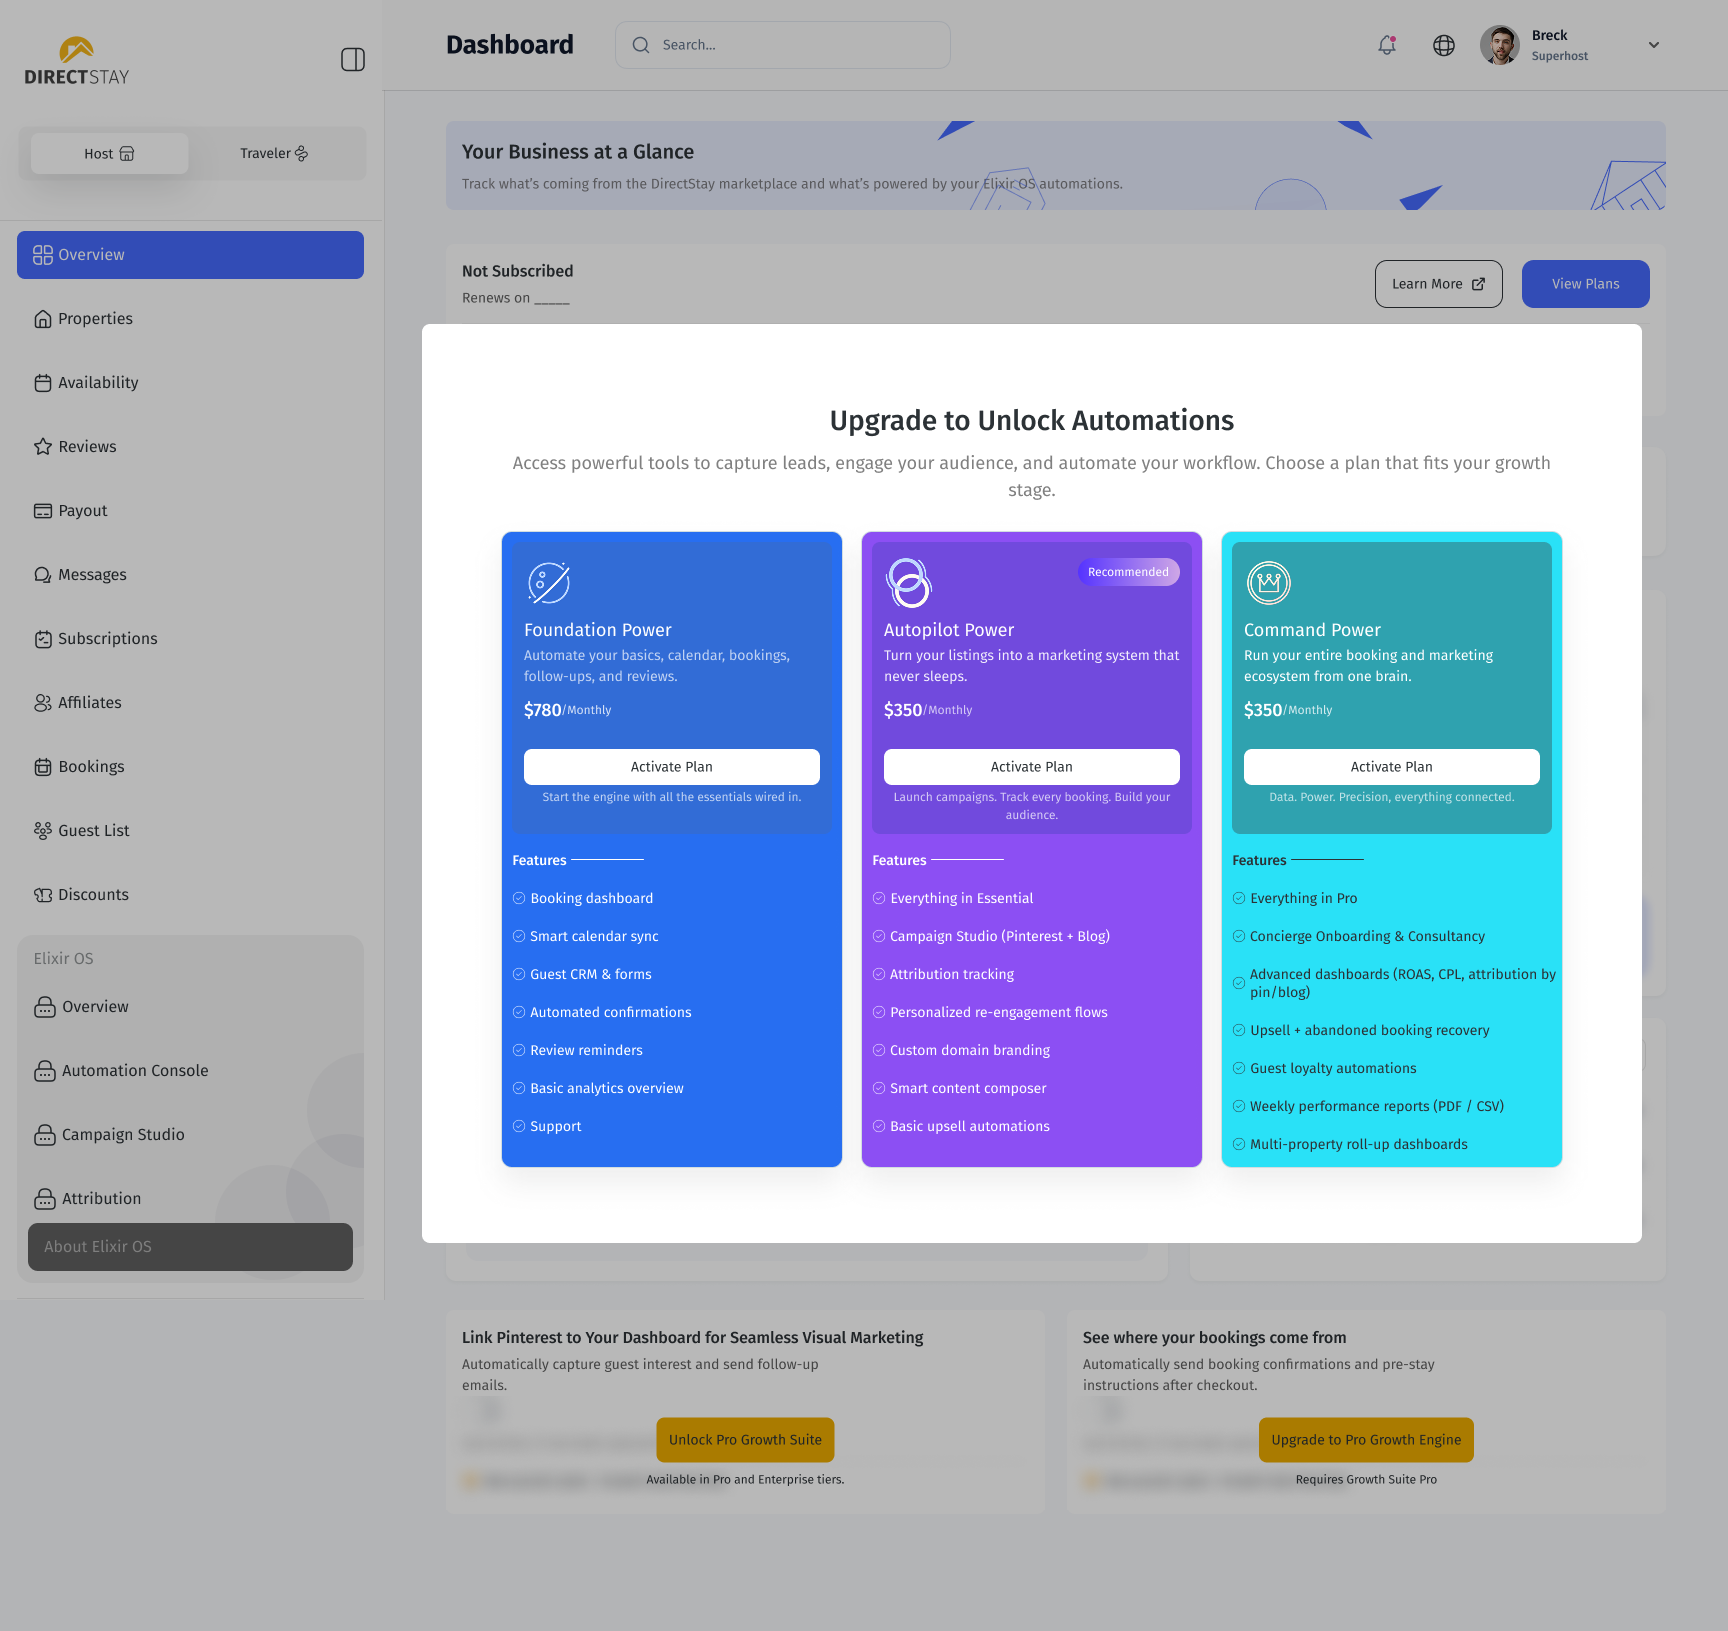
Task: Click the View Plans button
Action: point(1585,284)
